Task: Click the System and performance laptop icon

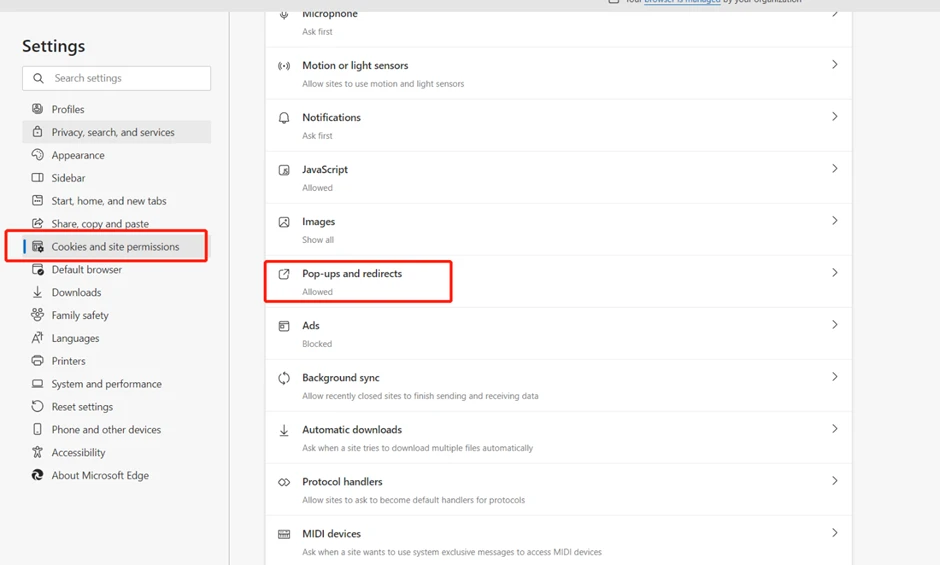Action: [x=37, y=383]
